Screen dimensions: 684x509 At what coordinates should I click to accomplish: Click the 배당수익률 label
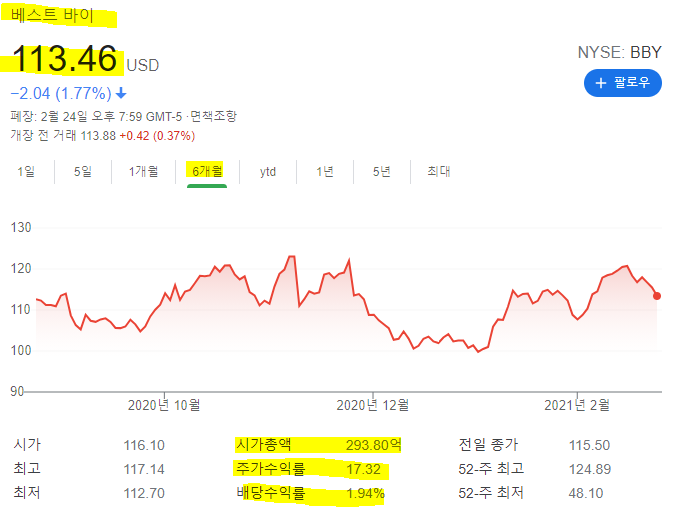click(x=270, y=493)
